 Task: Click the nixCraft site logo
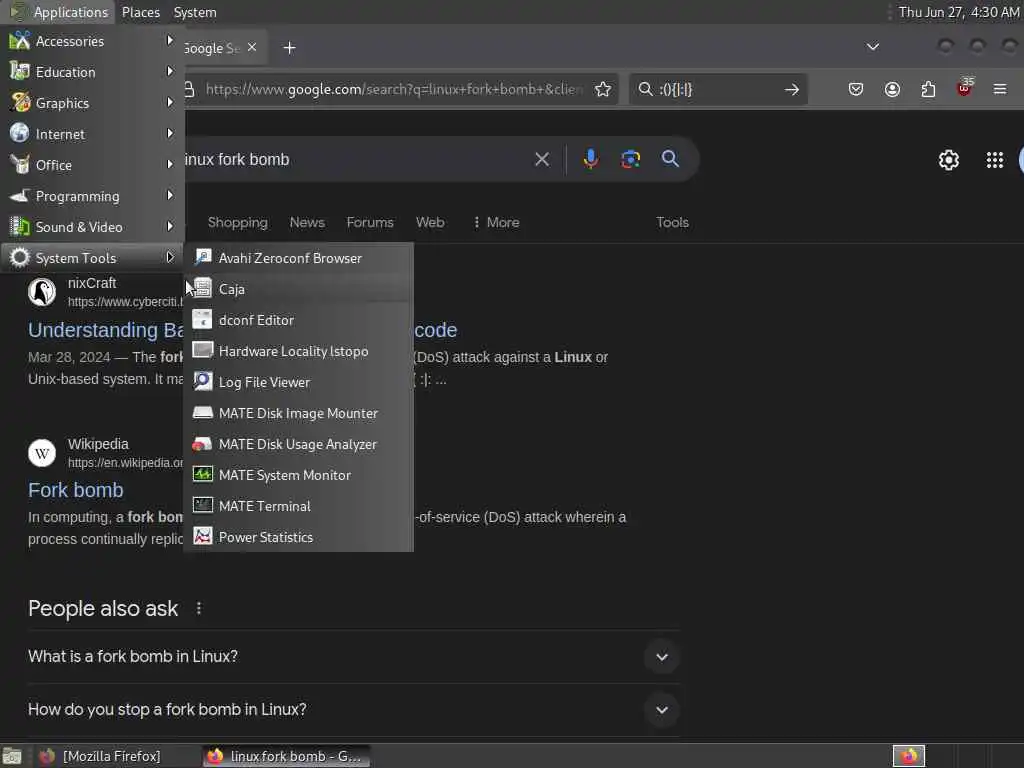[42, 292]
